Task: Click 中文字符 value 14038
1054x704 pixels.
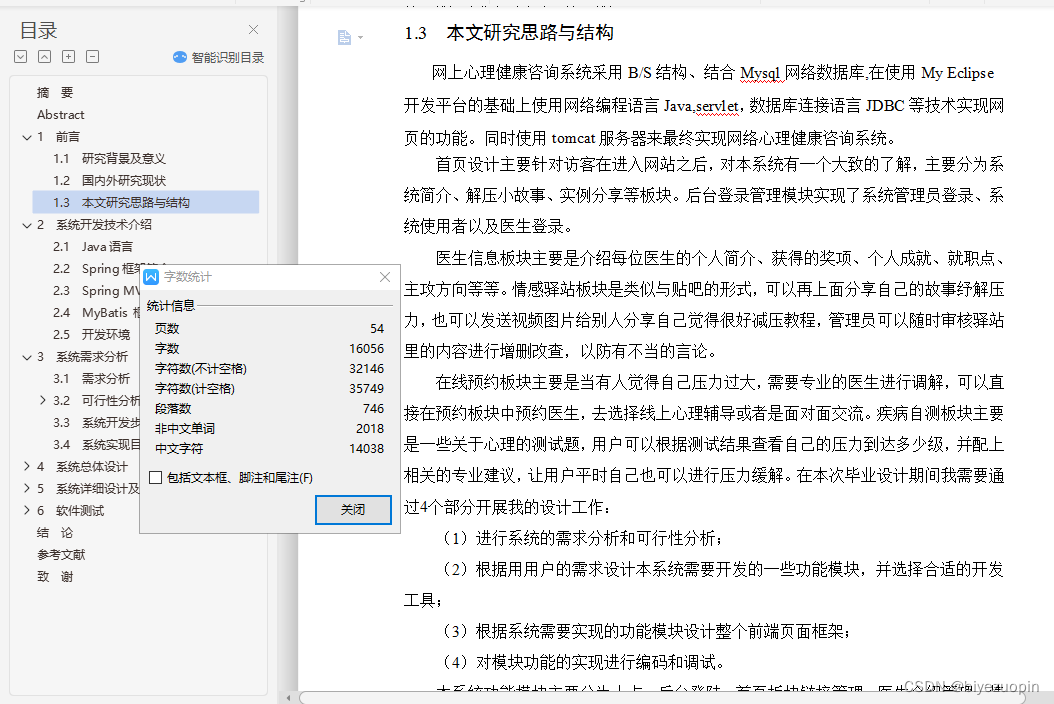Action: [x=366, y=448]
